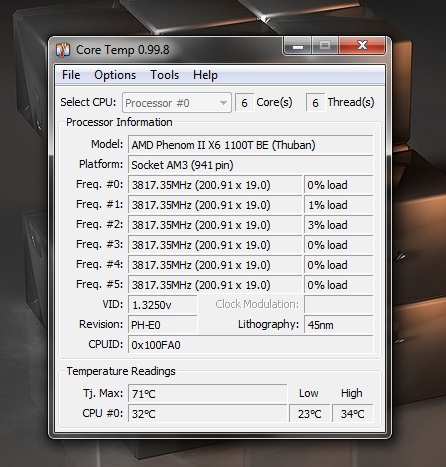Click the CPUID 0x100FA0 field
This screenshot has width=446, height=467.
[x=250, y=345]
